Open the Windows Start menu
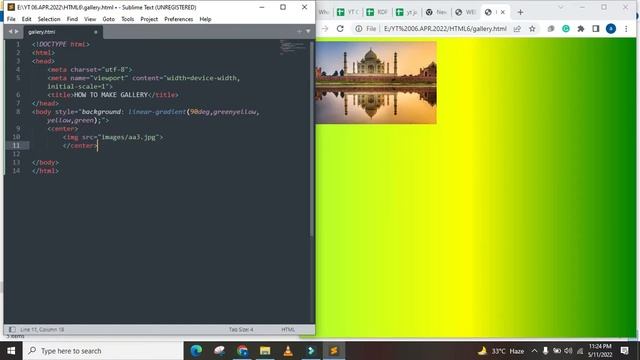The image size is (640, 360). tap(11, 351)
